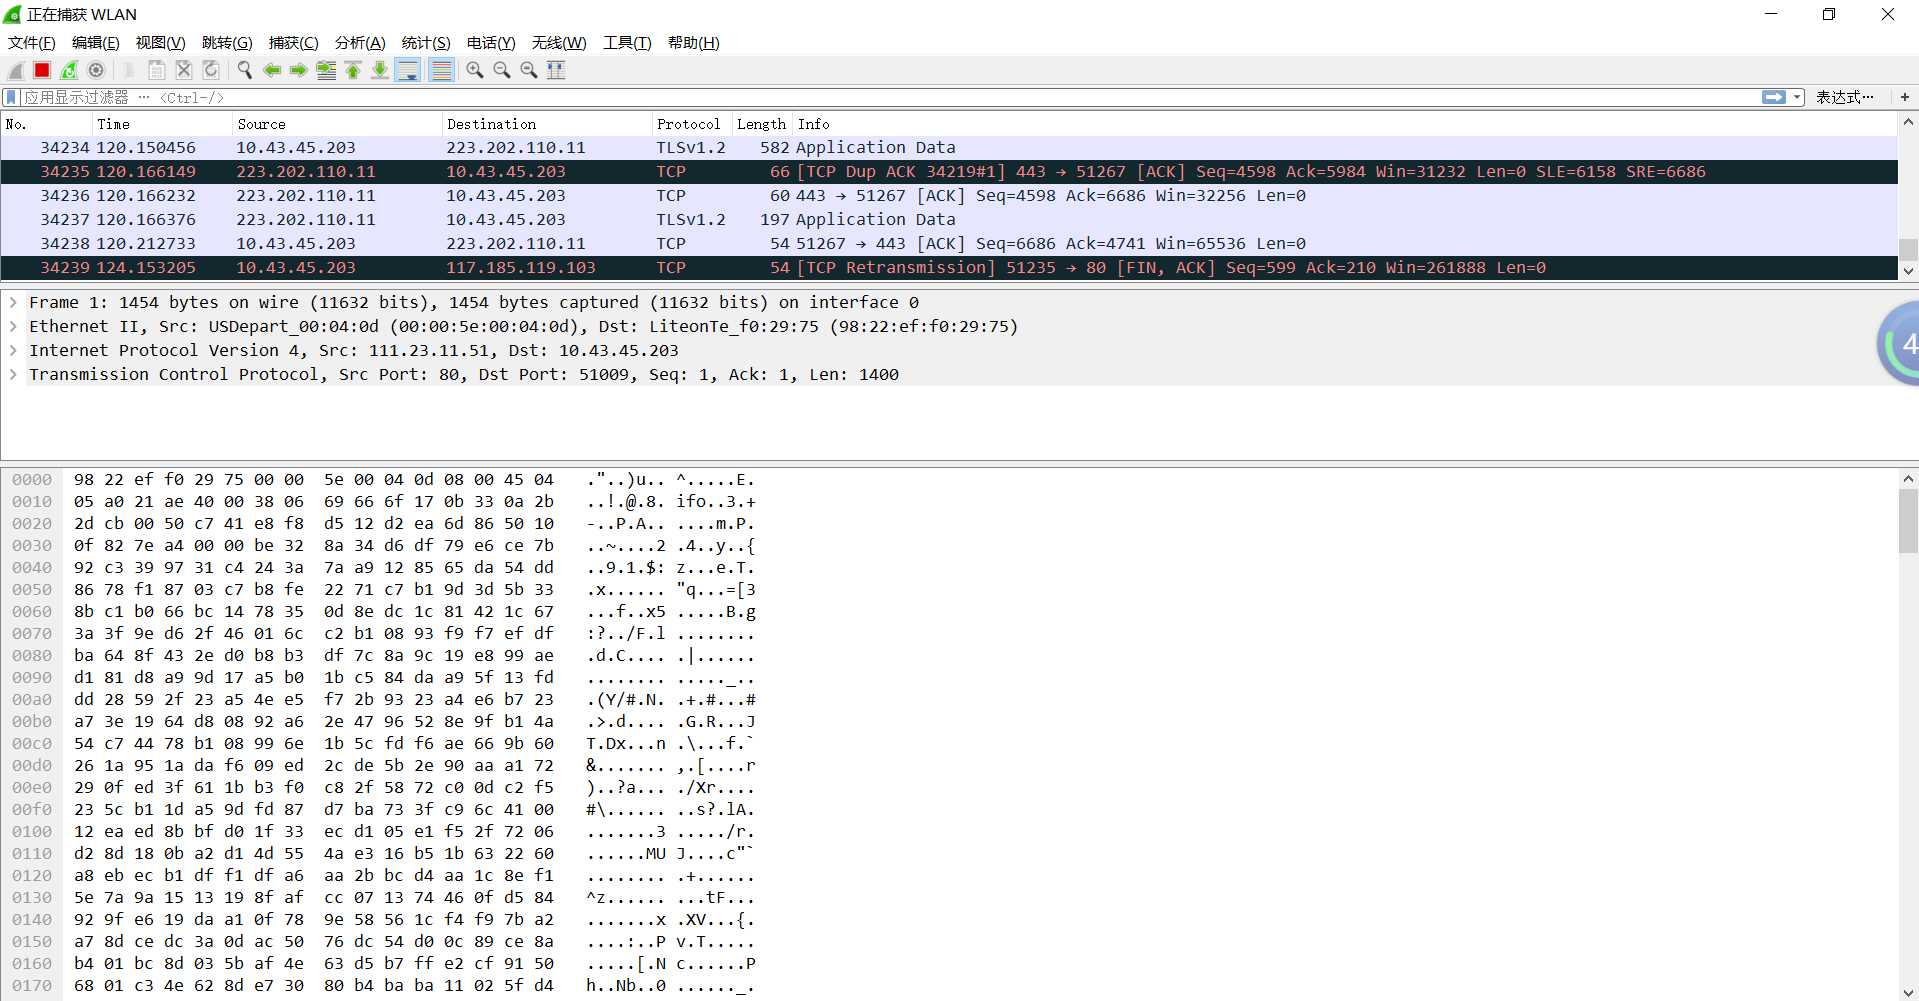Open the 跳转(G) menu
The image size is (1919, 1001).
[227, 42]
